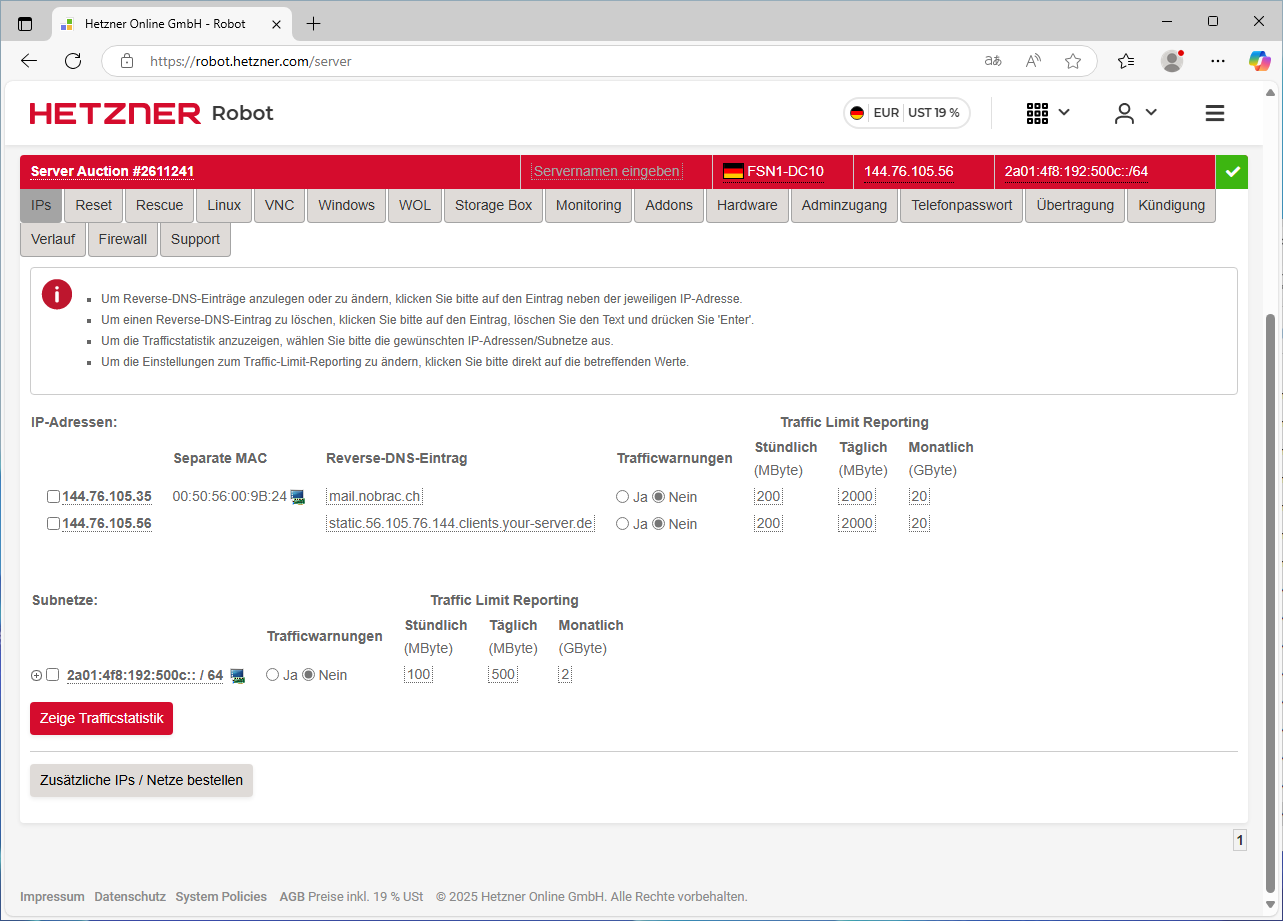Select checkbox for IP 144.76.105.56
The height and width of the screenshot is (921, 1283).
53,524
